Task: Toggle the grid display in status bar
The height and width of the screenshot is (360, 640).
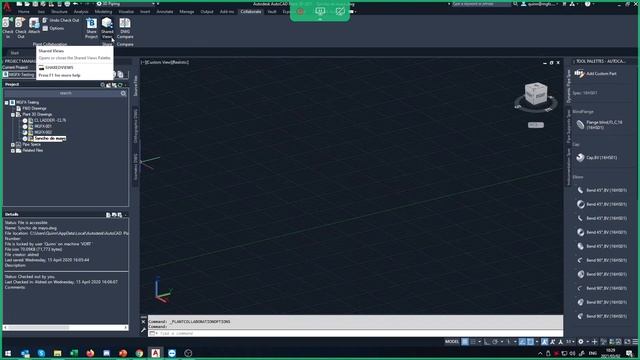Action: (465, 342)
